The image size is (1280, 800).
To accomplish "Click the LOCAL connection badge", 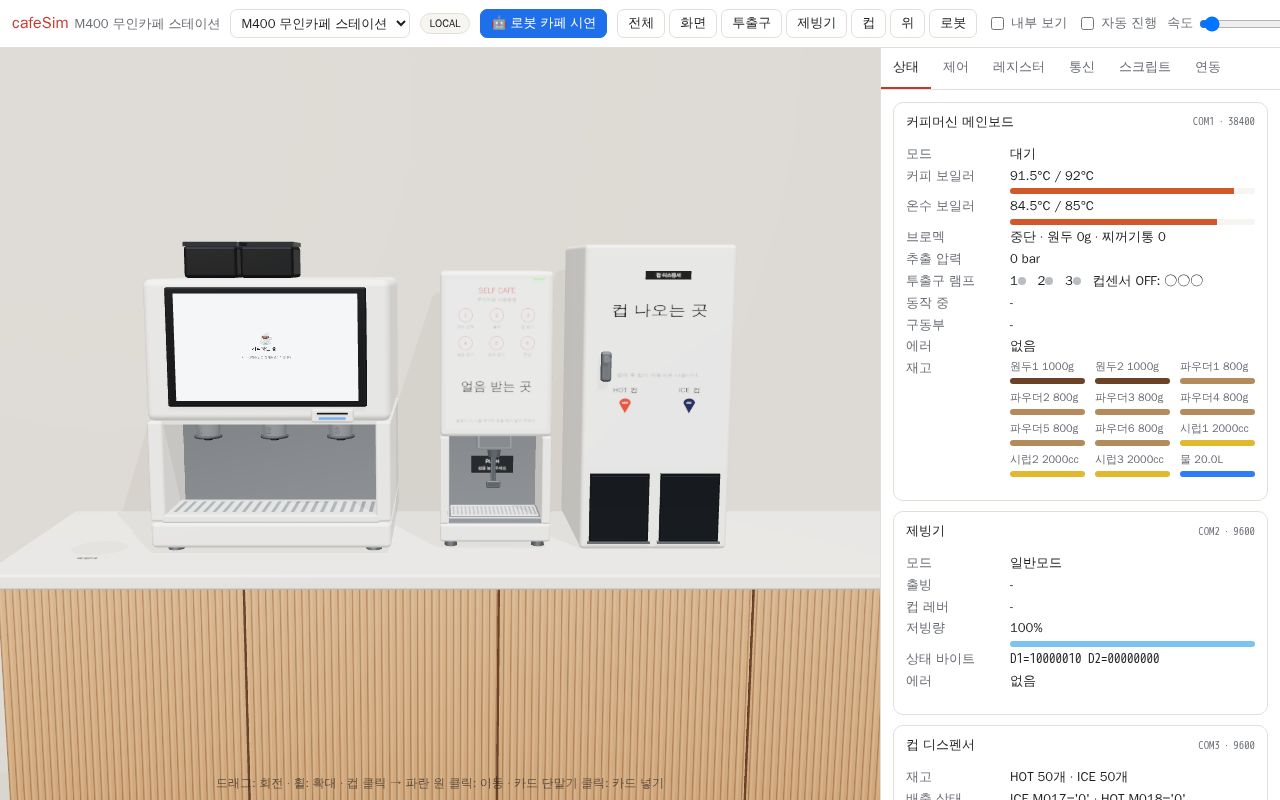I will pos(445,23).
